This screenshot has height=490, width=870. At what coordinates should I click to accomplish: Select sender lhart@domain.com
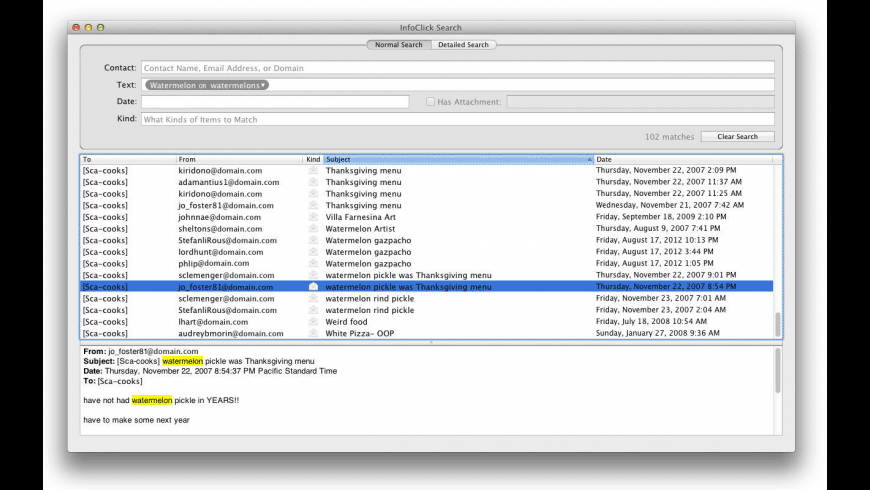(x=213, y=322)
